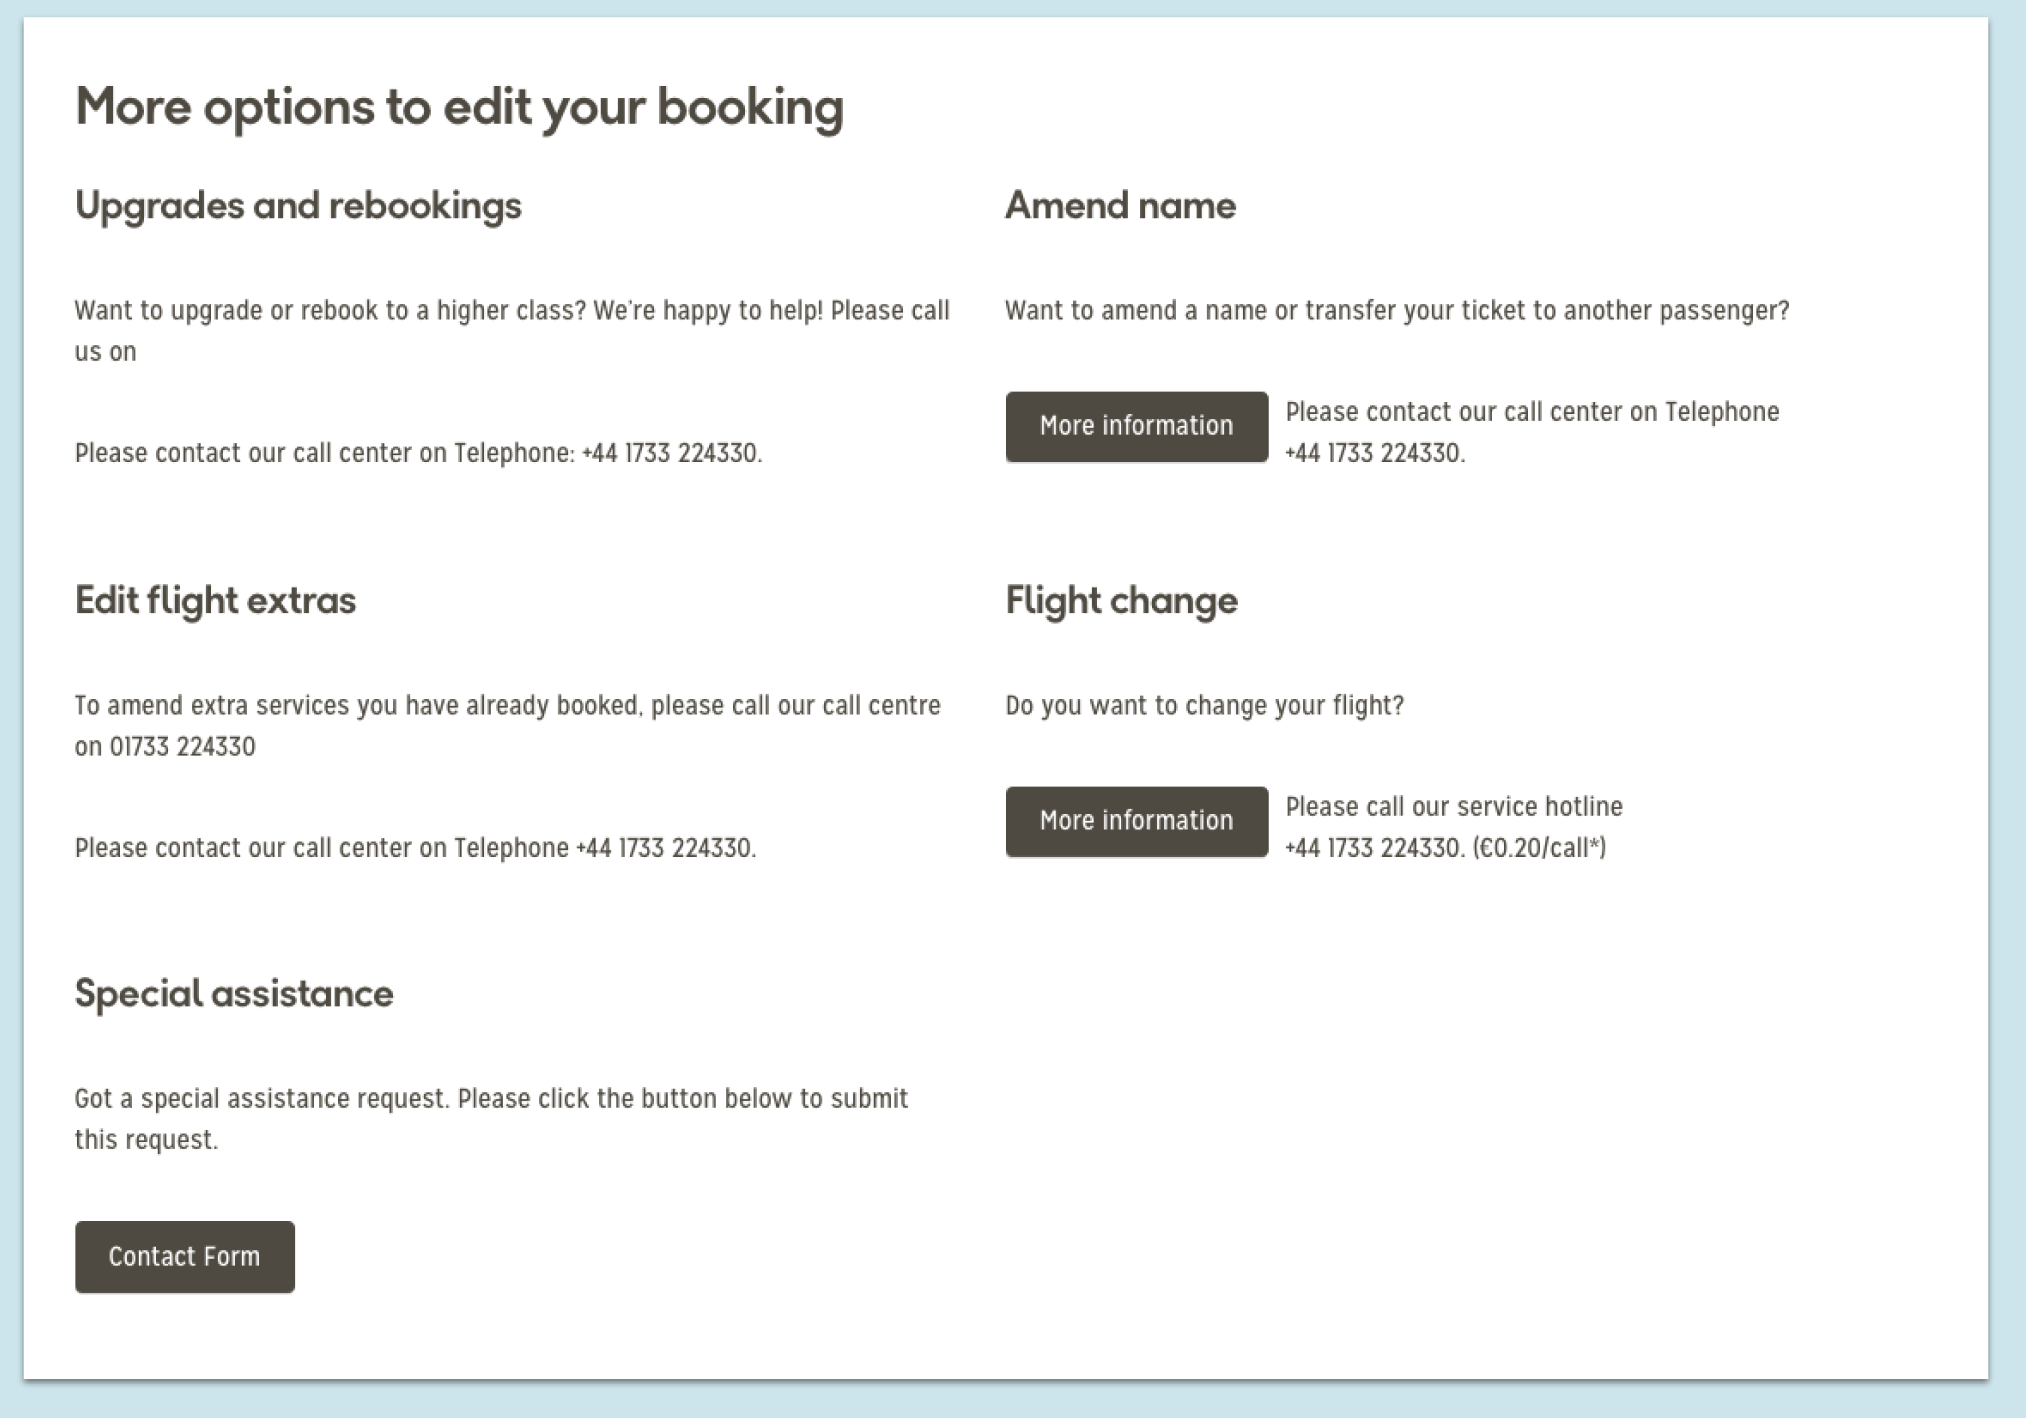Open the Contact Form button

click(x=184, y=1256)
